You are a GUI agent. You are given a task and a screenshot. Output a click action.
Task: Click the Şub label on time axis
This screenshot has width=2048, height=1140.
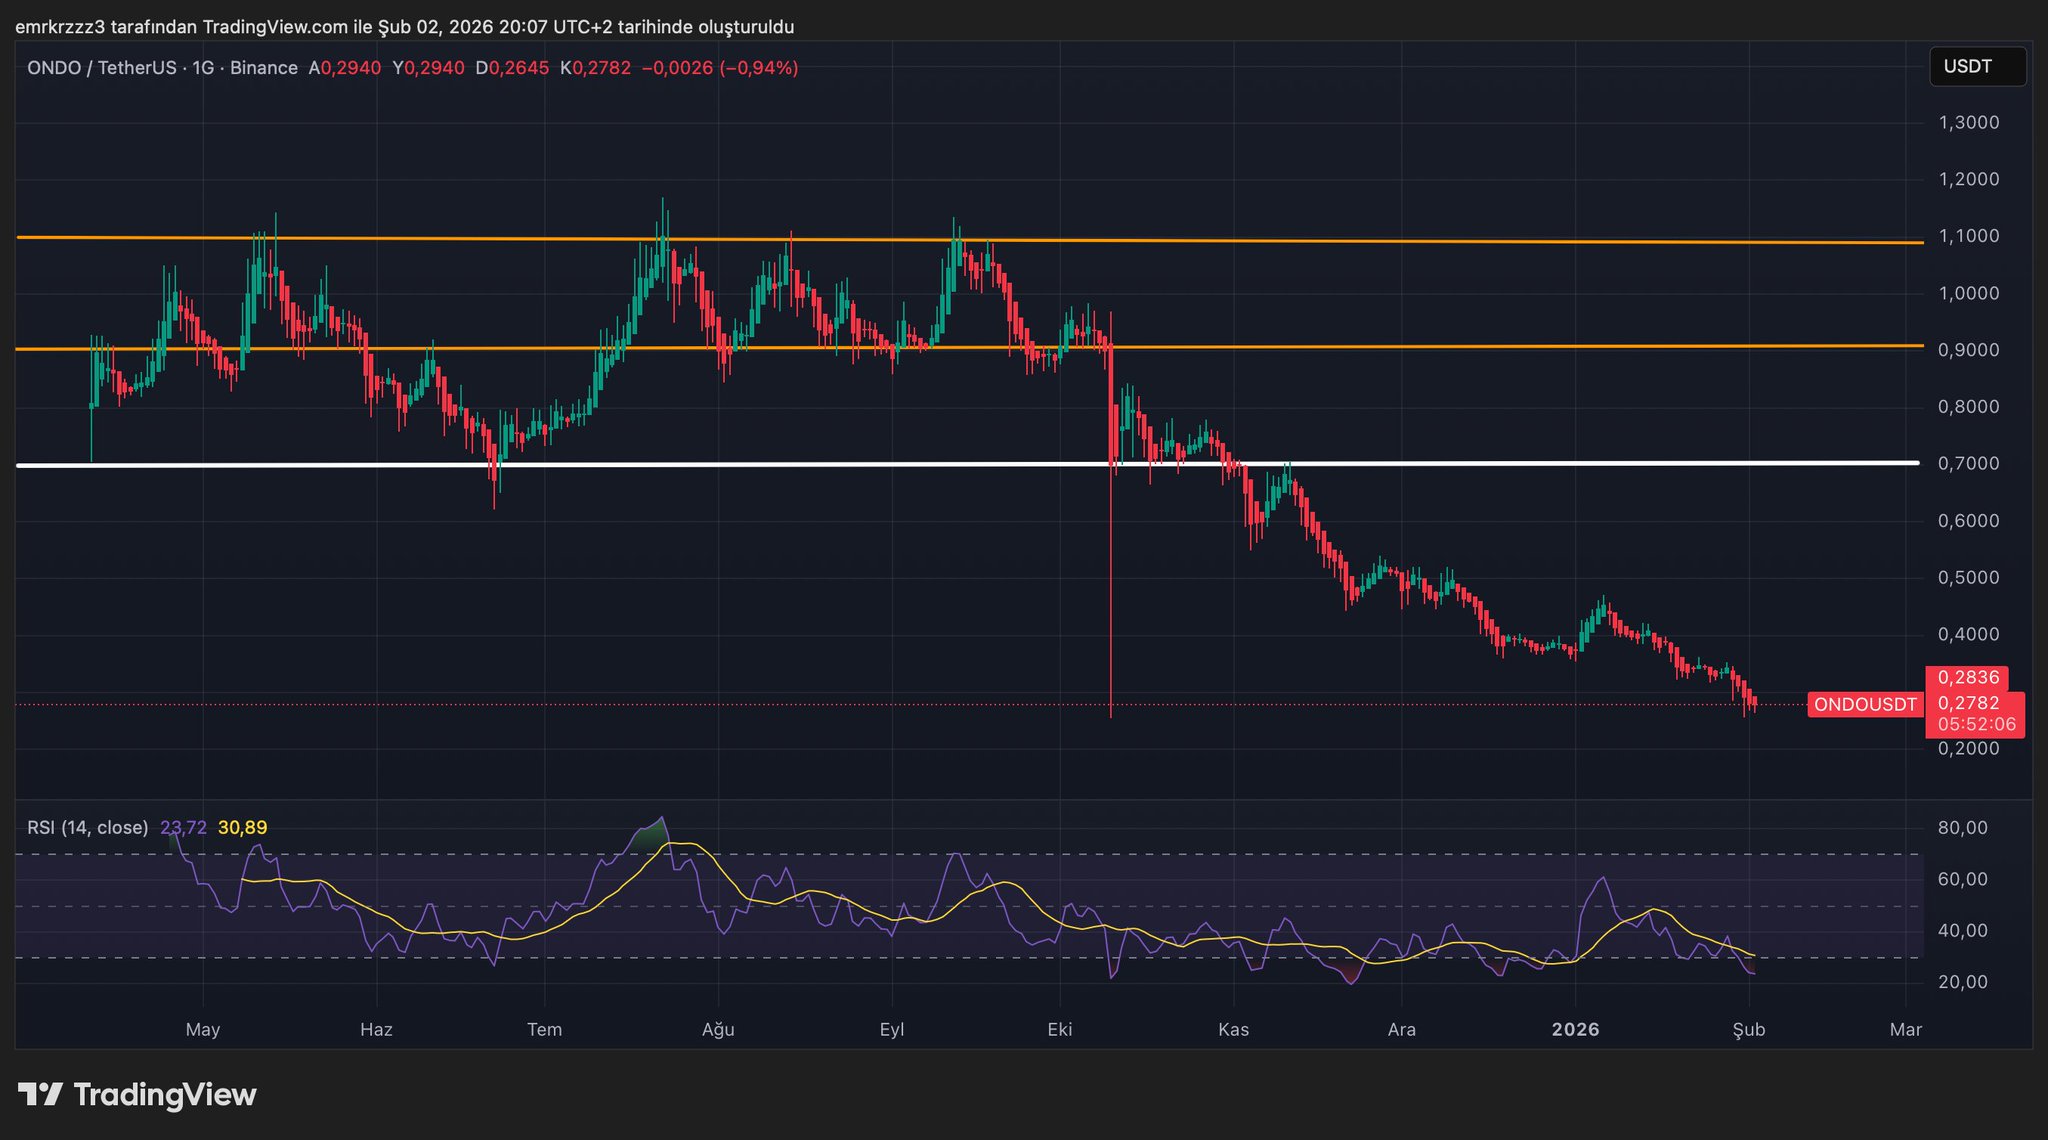pyautogui.click(x=1748, y=1030)
